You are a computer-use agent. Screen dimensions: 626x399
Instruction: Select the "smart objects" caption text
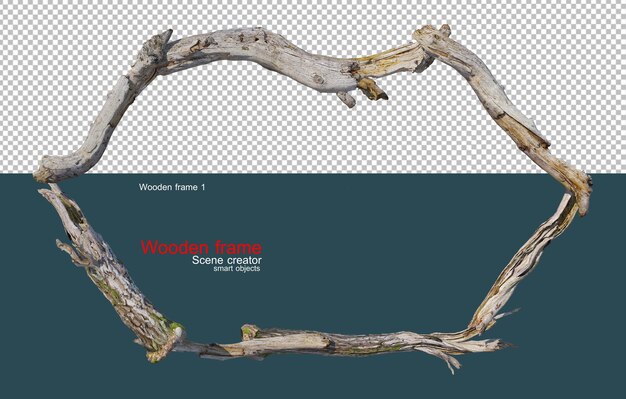[x=236, y=268]
